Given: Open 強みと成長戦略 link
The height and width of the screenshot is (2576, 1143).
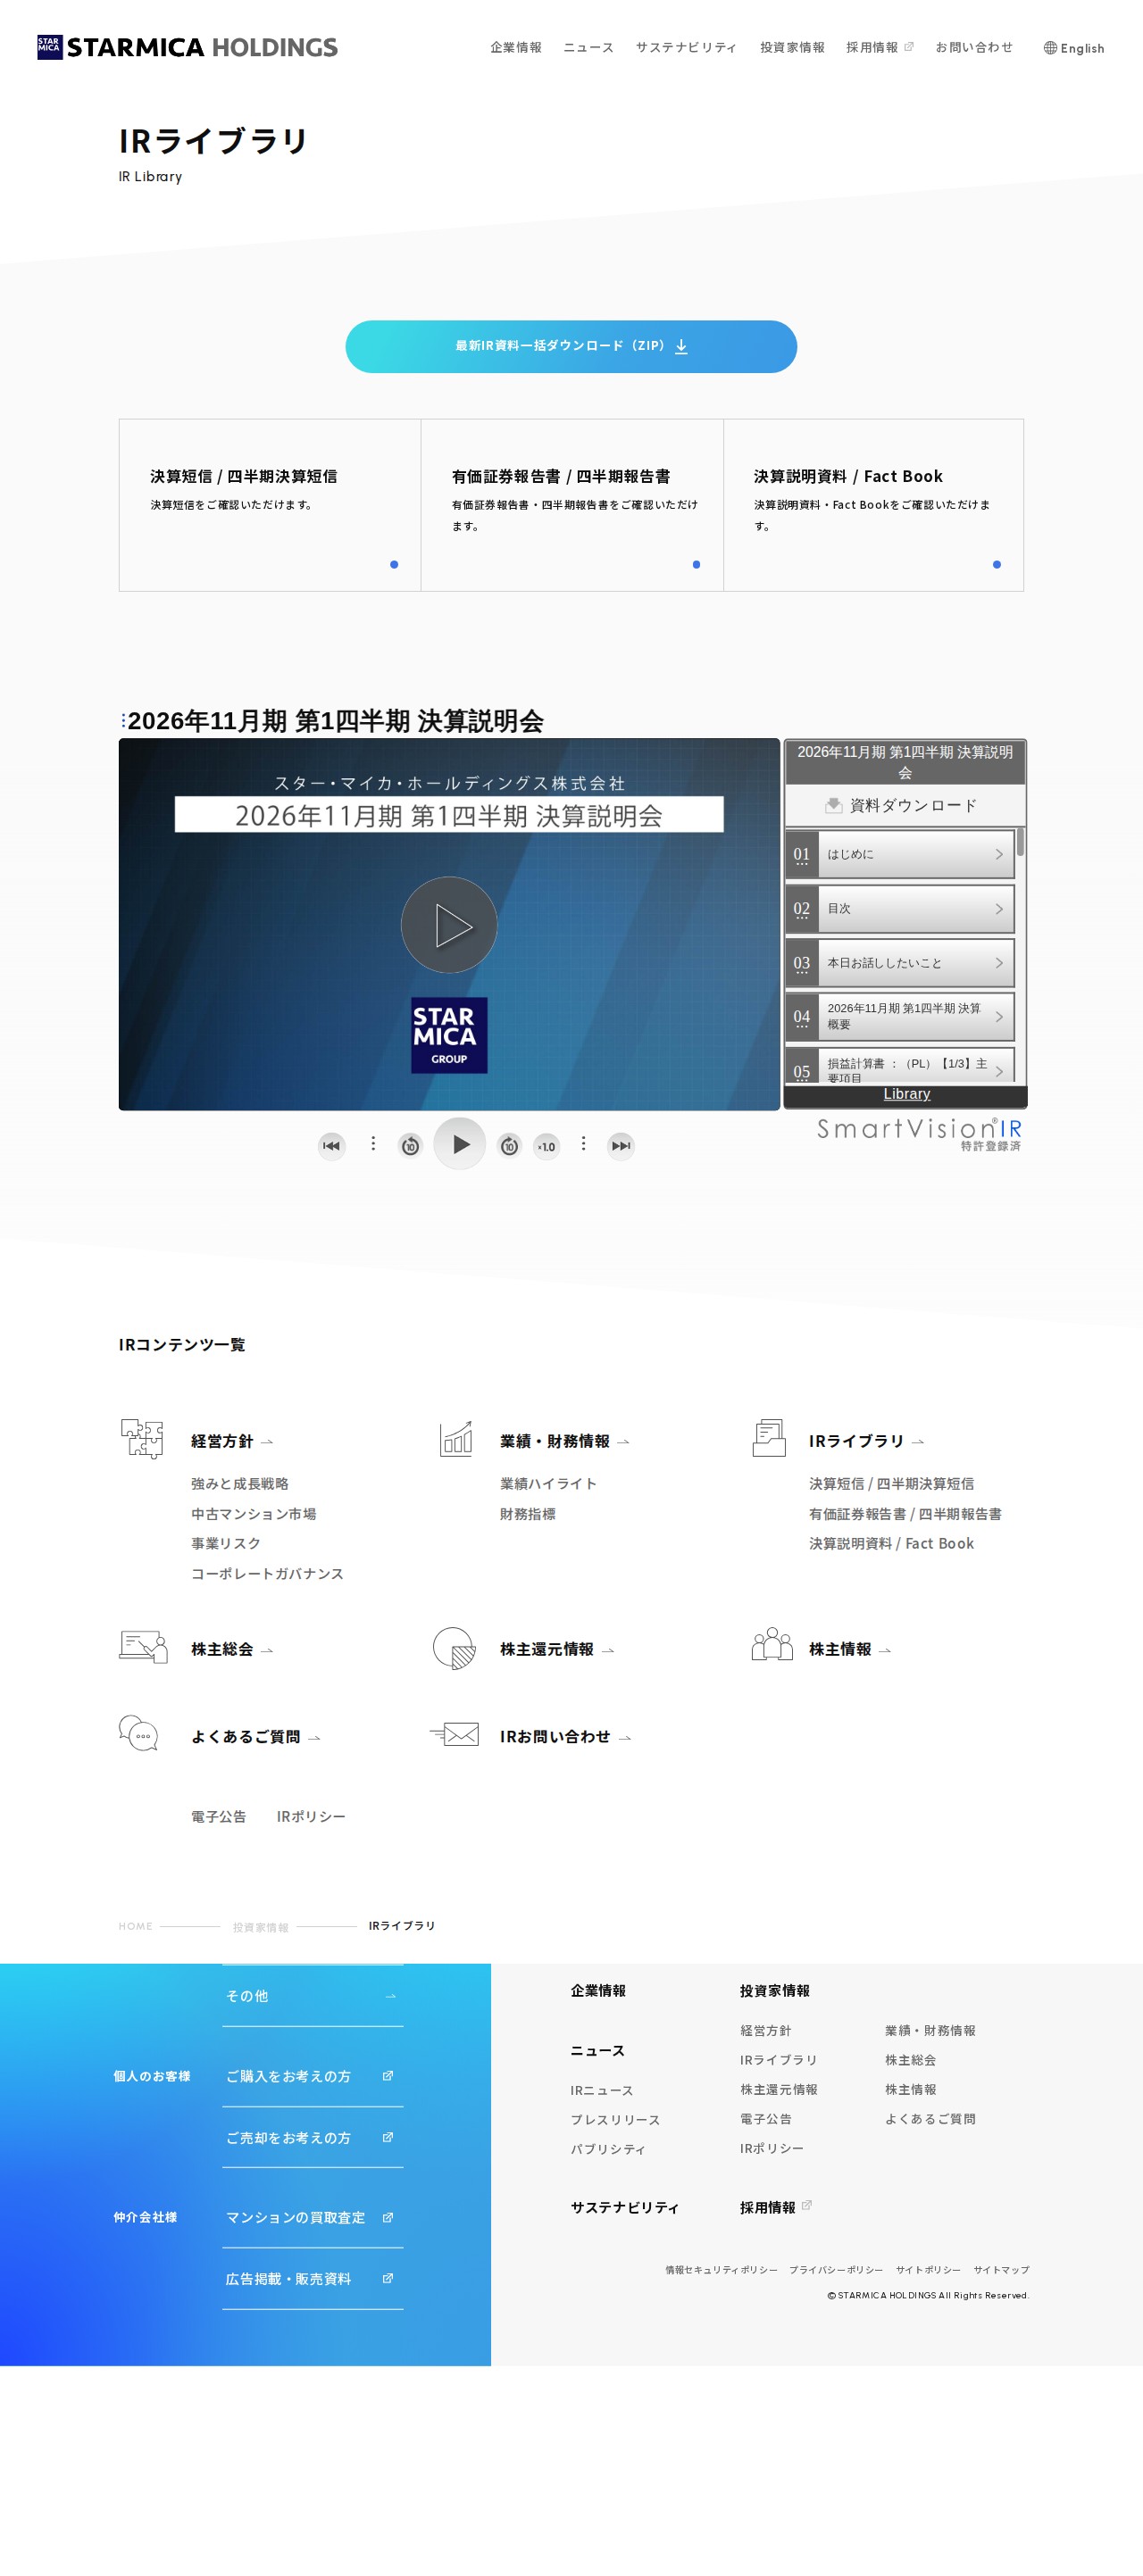Looking at the screenshot, I should [x=240, y=1484].
